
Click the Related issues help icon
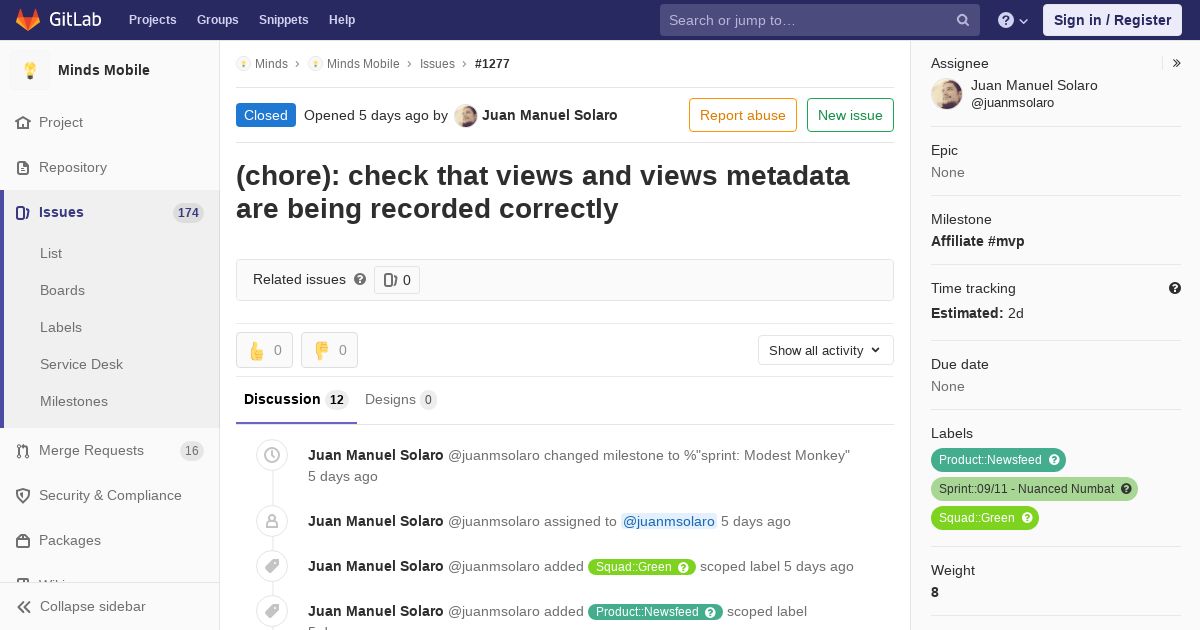(x=360, y=279)
